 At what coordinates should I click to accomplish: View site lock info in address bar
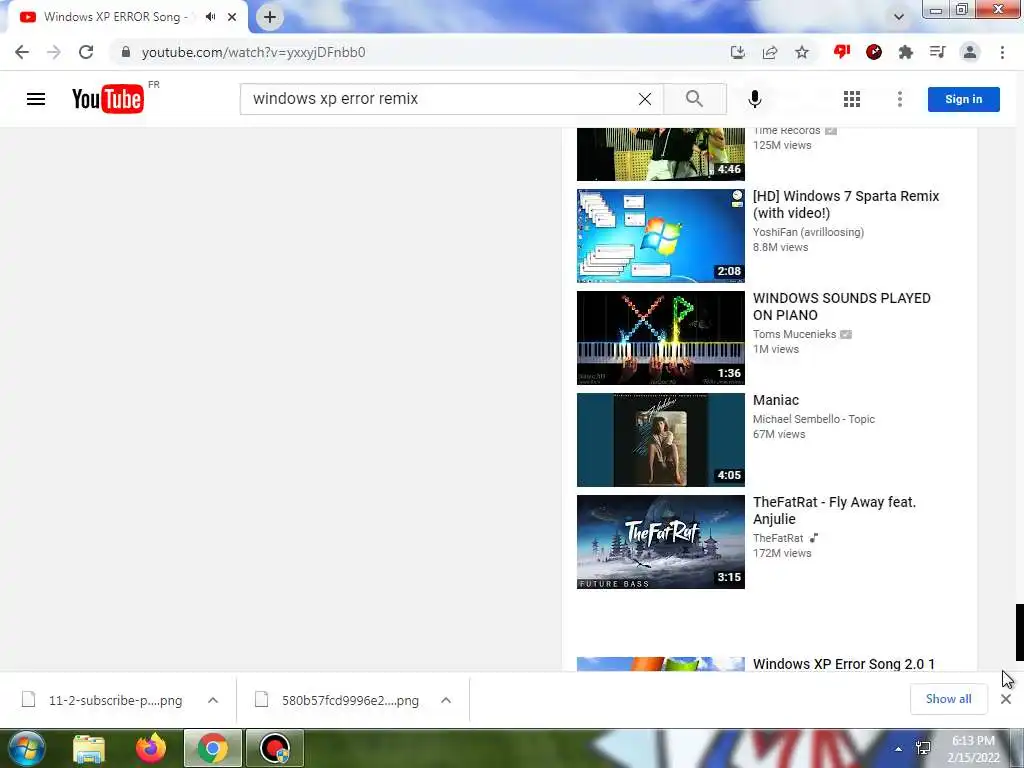(126, 52)
